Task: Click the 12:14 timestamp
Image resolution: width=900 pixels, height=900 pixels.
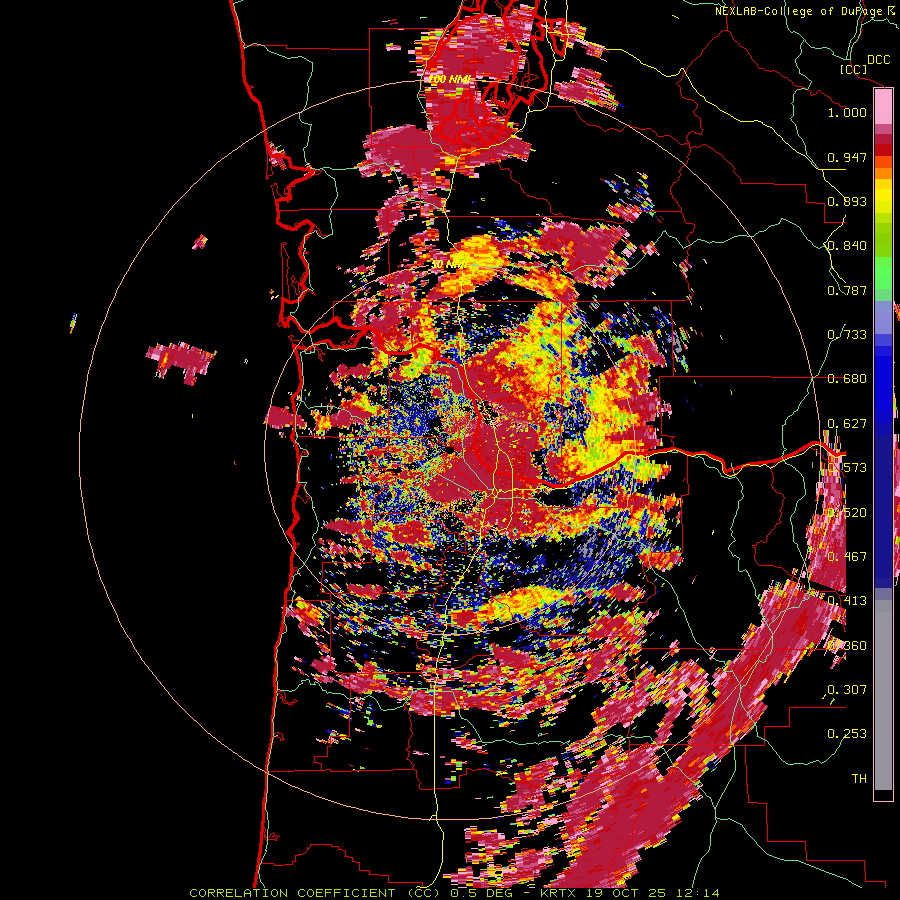Action: [x=697, y=893]
